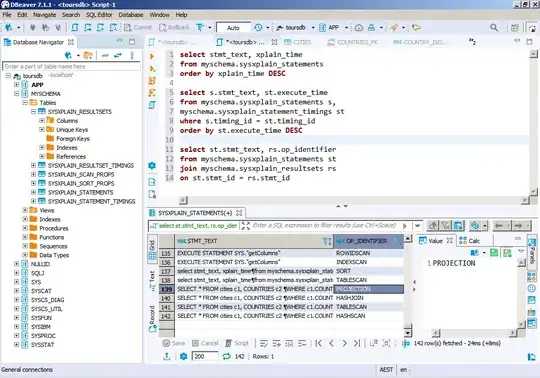
Task: Click the table name filter input field
Action: pyautogui.click(x=71, y=66)
